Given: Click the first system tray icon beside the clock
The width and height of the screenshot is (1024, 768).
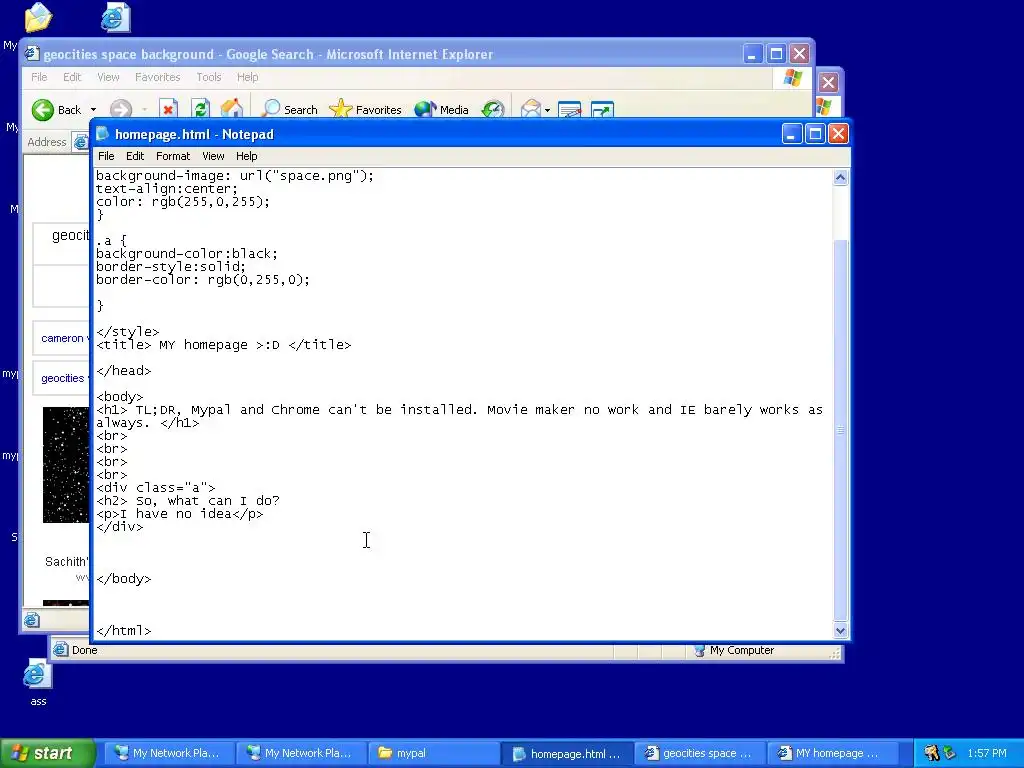Looking at the screenshot, I should [x=931, y=753].
